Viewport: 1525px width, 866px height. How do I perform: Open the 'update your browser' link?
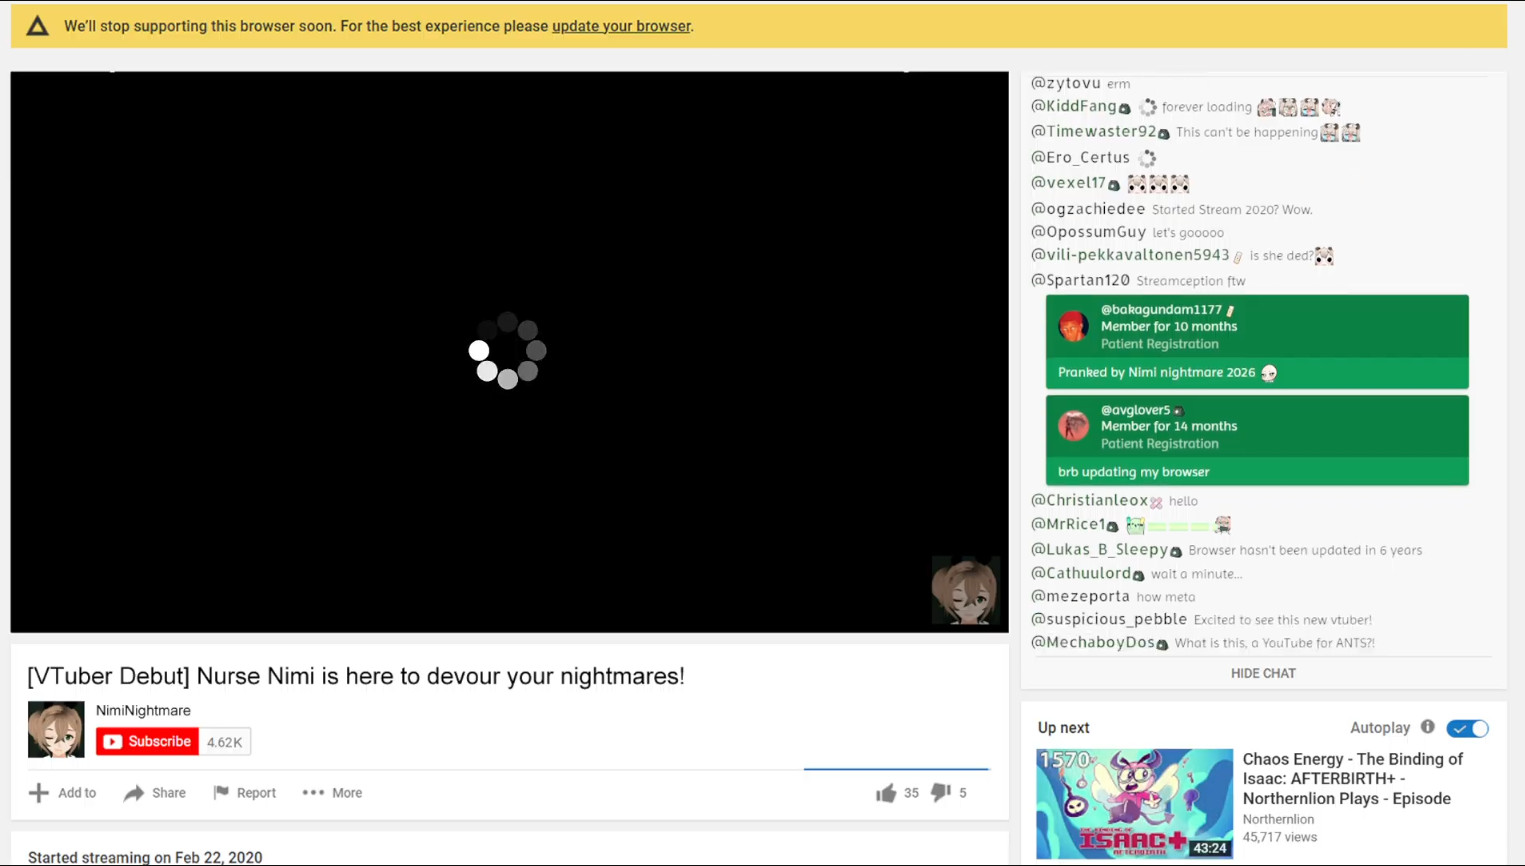coord(621,26)
